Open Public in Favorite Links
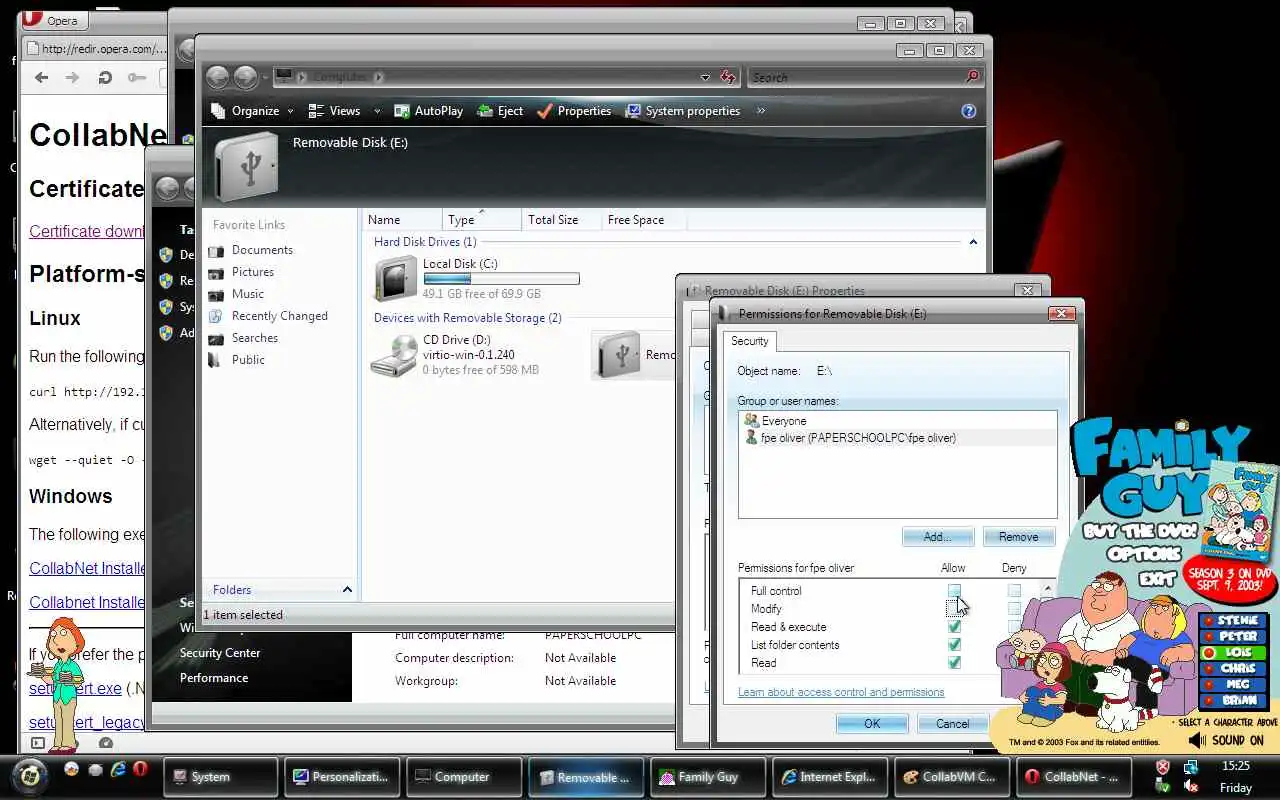 click(x=248, y=360)
